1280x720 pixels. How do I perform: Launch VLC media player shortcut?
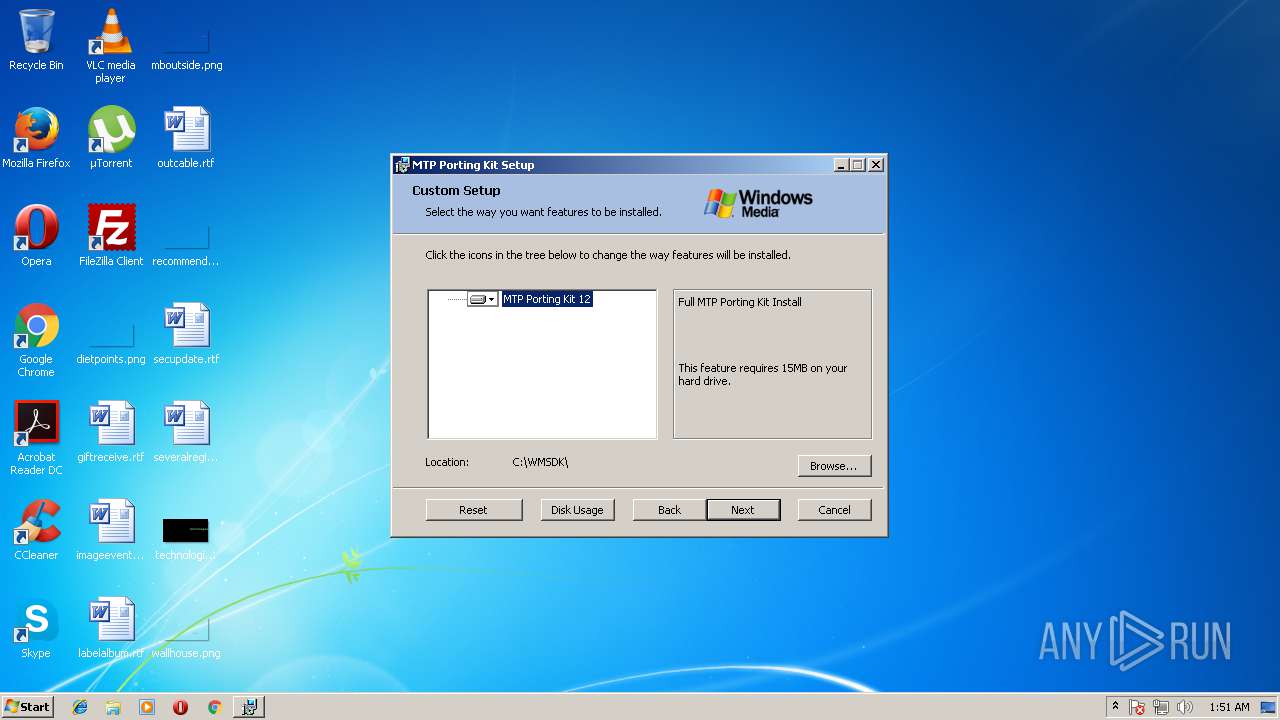(110, 45)
